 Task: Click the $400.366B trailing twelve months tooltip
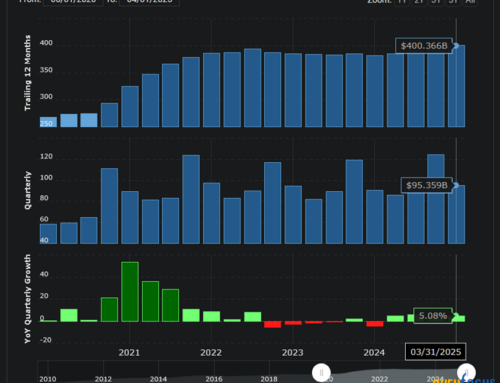click(x=424, y=46)
